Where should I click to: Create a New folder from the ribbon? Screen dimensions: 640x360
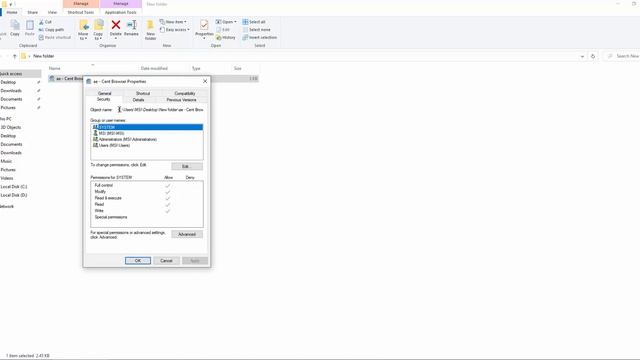151,29
